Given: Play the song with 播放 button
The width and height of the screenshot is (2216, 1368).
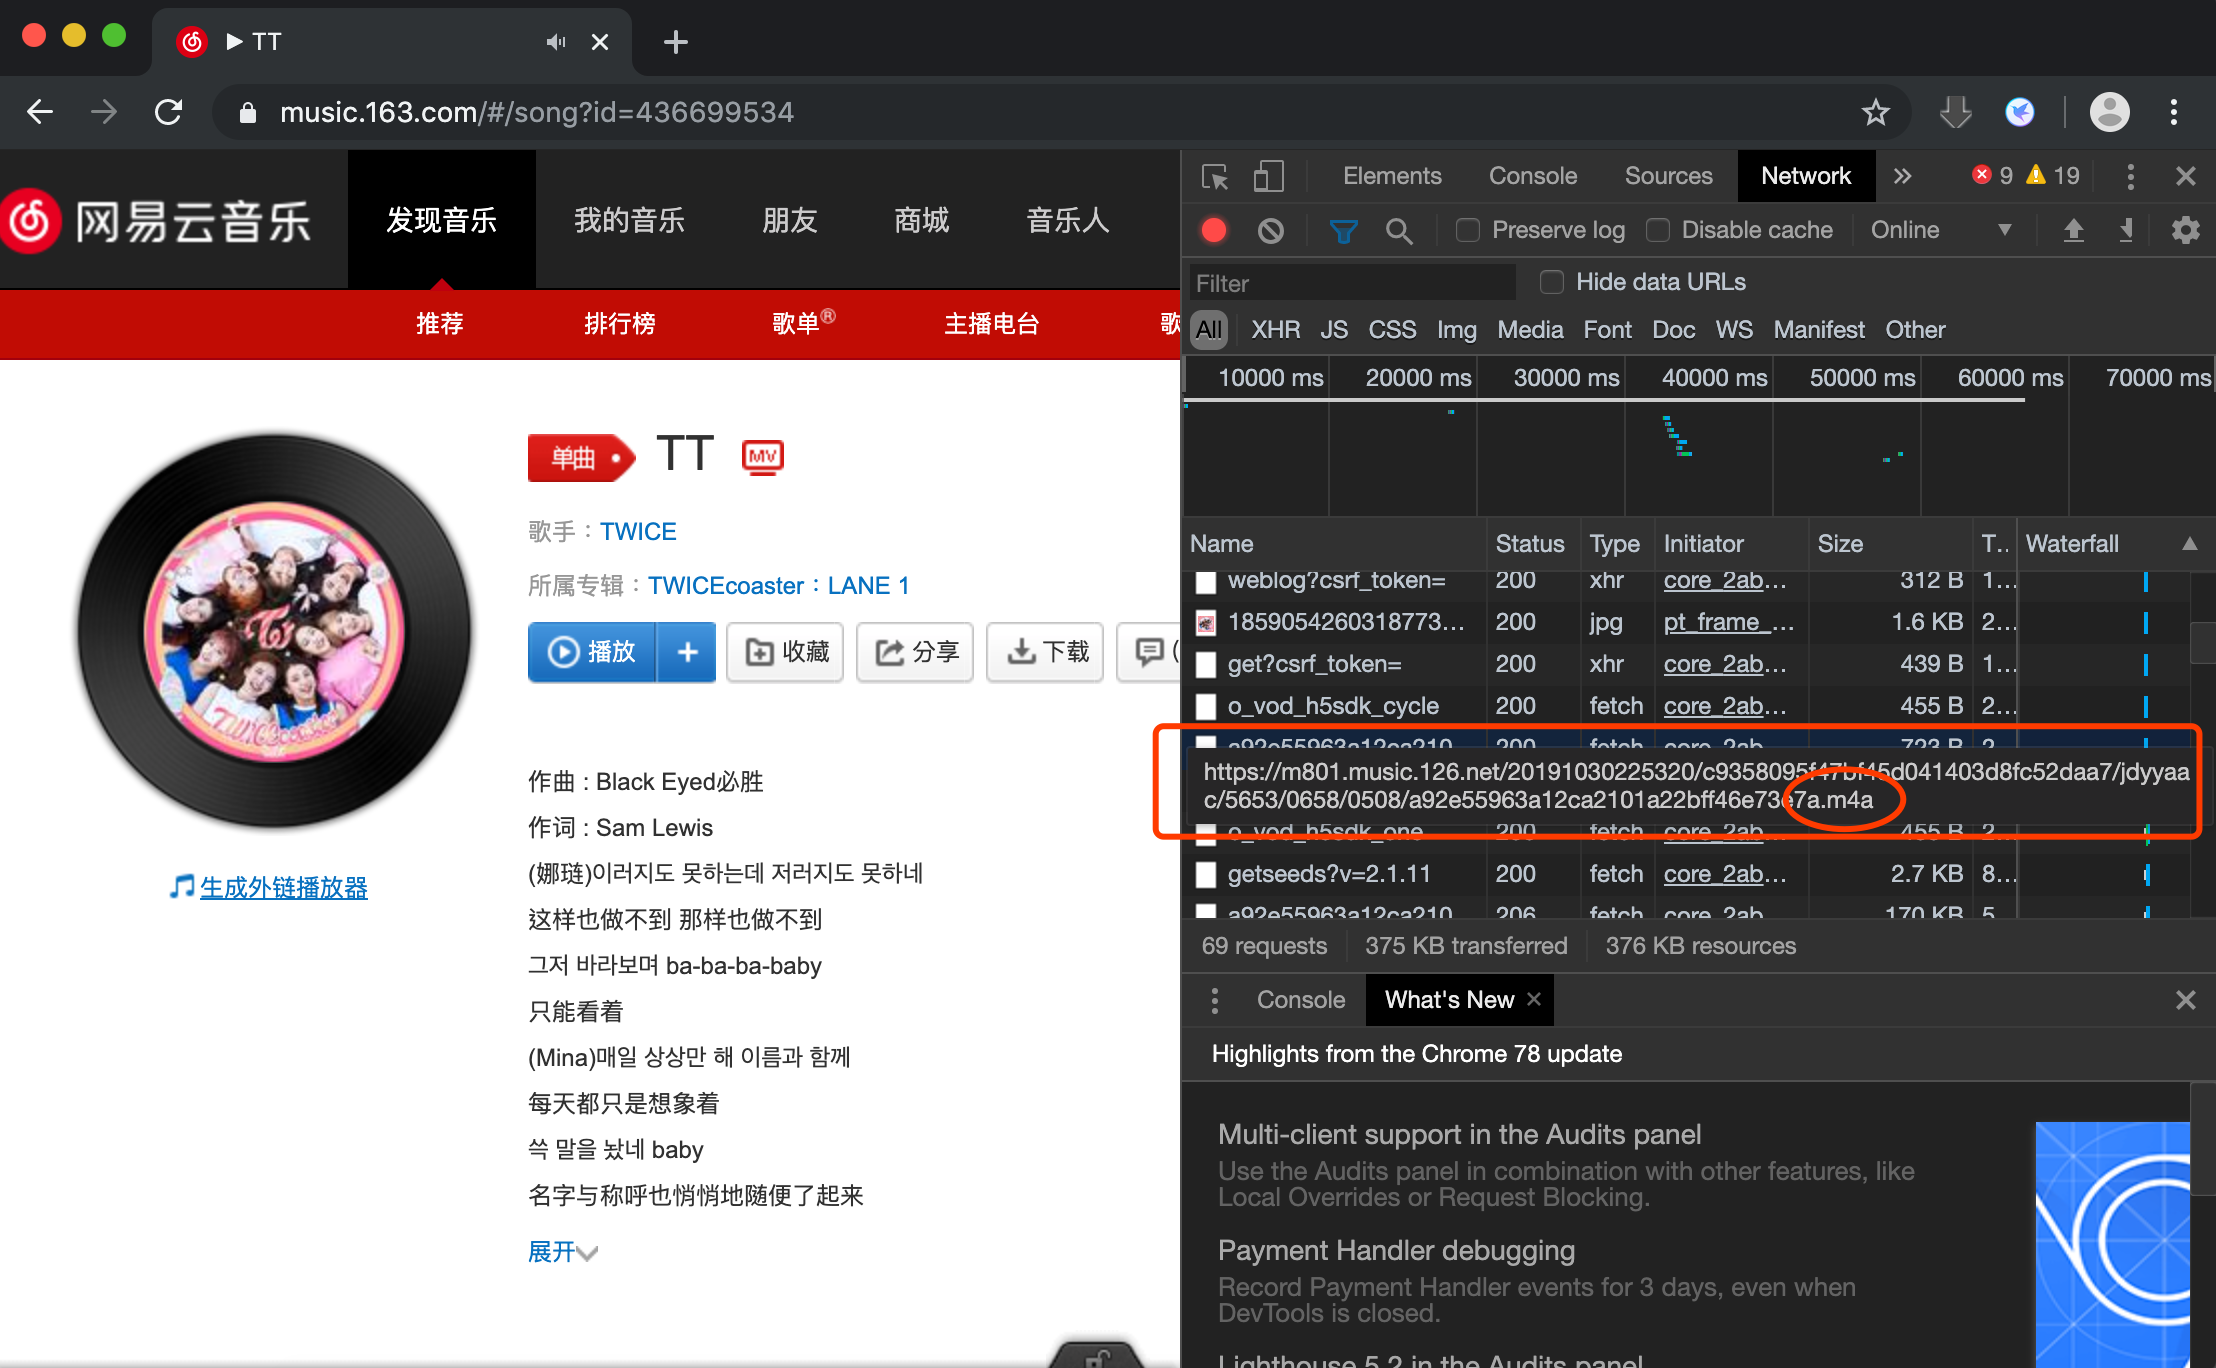Looking at the screenshot, I should tap(592, 652).
